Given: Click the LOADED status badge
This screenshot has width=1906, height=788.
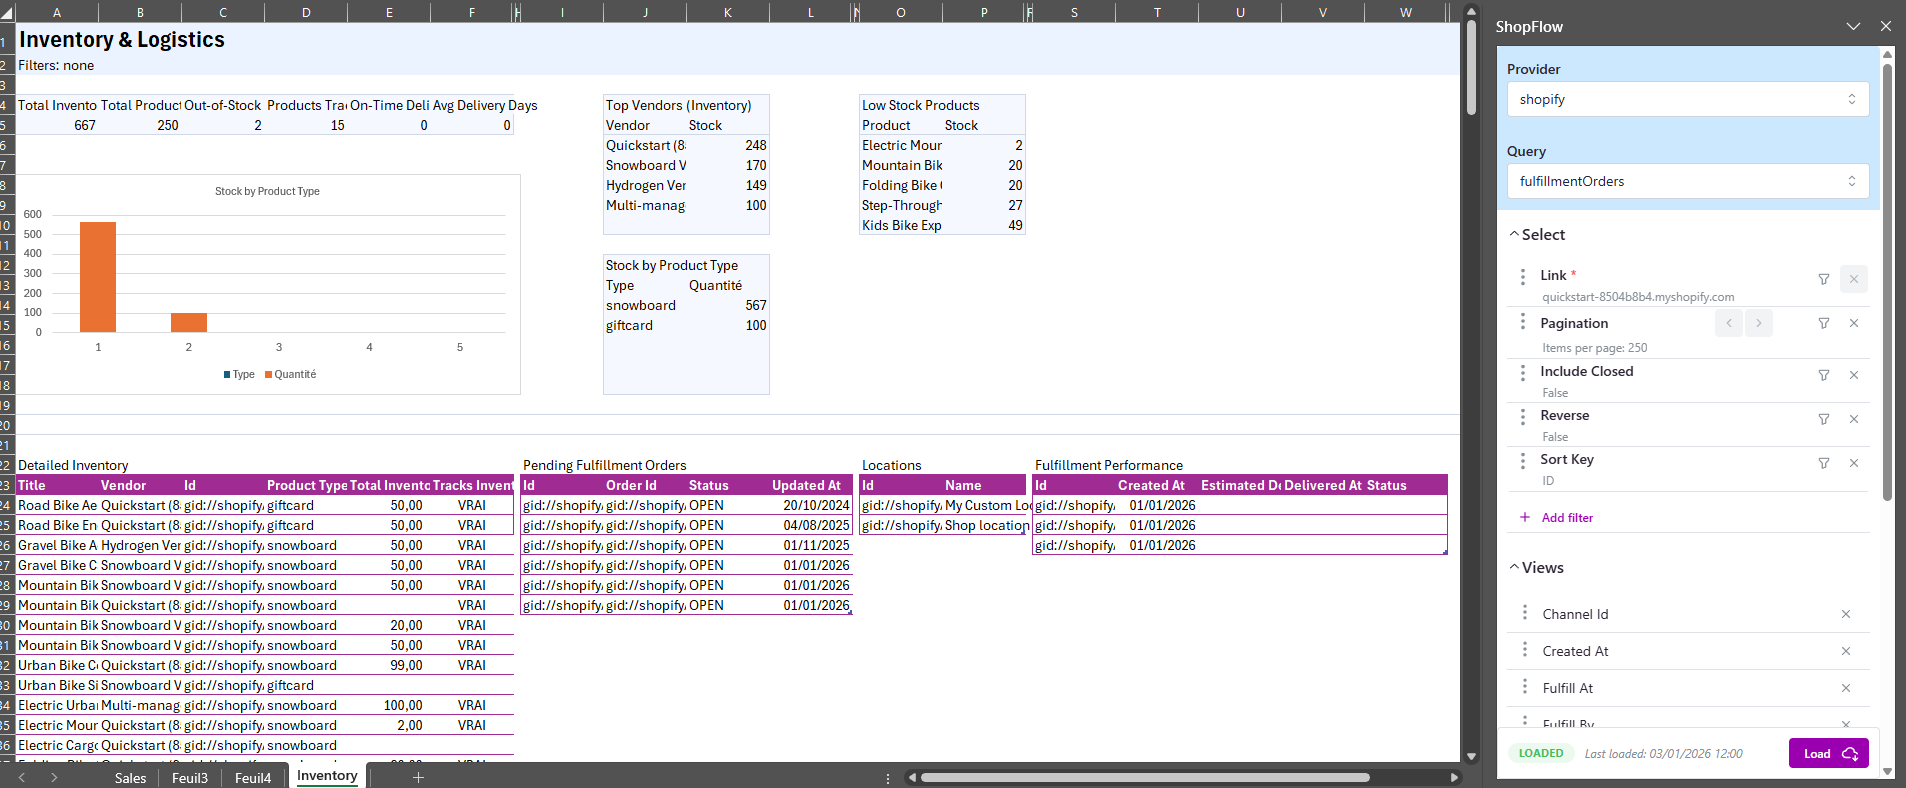Looking at the screenshot, I should (x=1541, y=753).
